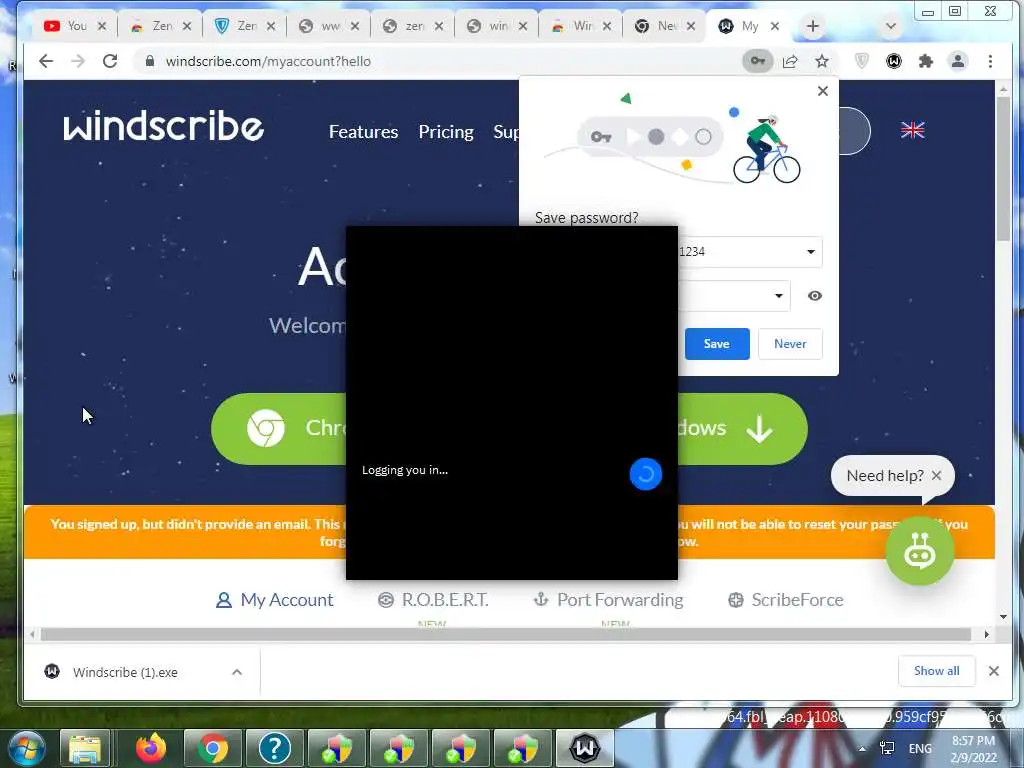Change language via UK flag
This screenshot has width=1024, height=768.
click(912, 130)
